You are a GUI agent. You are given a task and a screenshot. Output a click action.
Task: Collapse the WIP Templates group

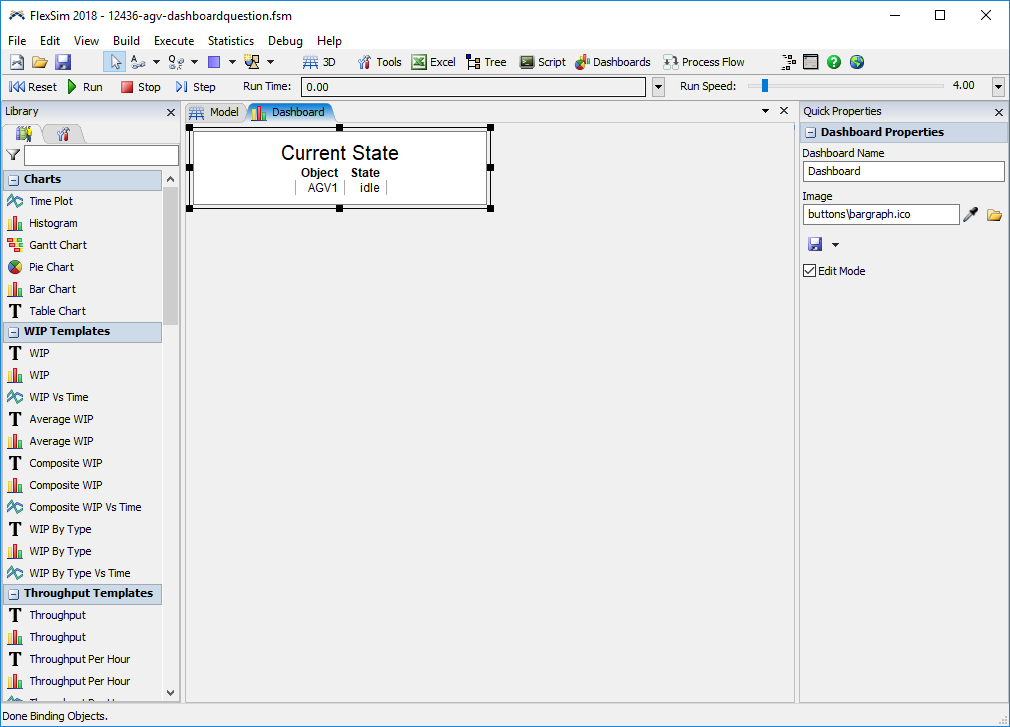[14, 332]
